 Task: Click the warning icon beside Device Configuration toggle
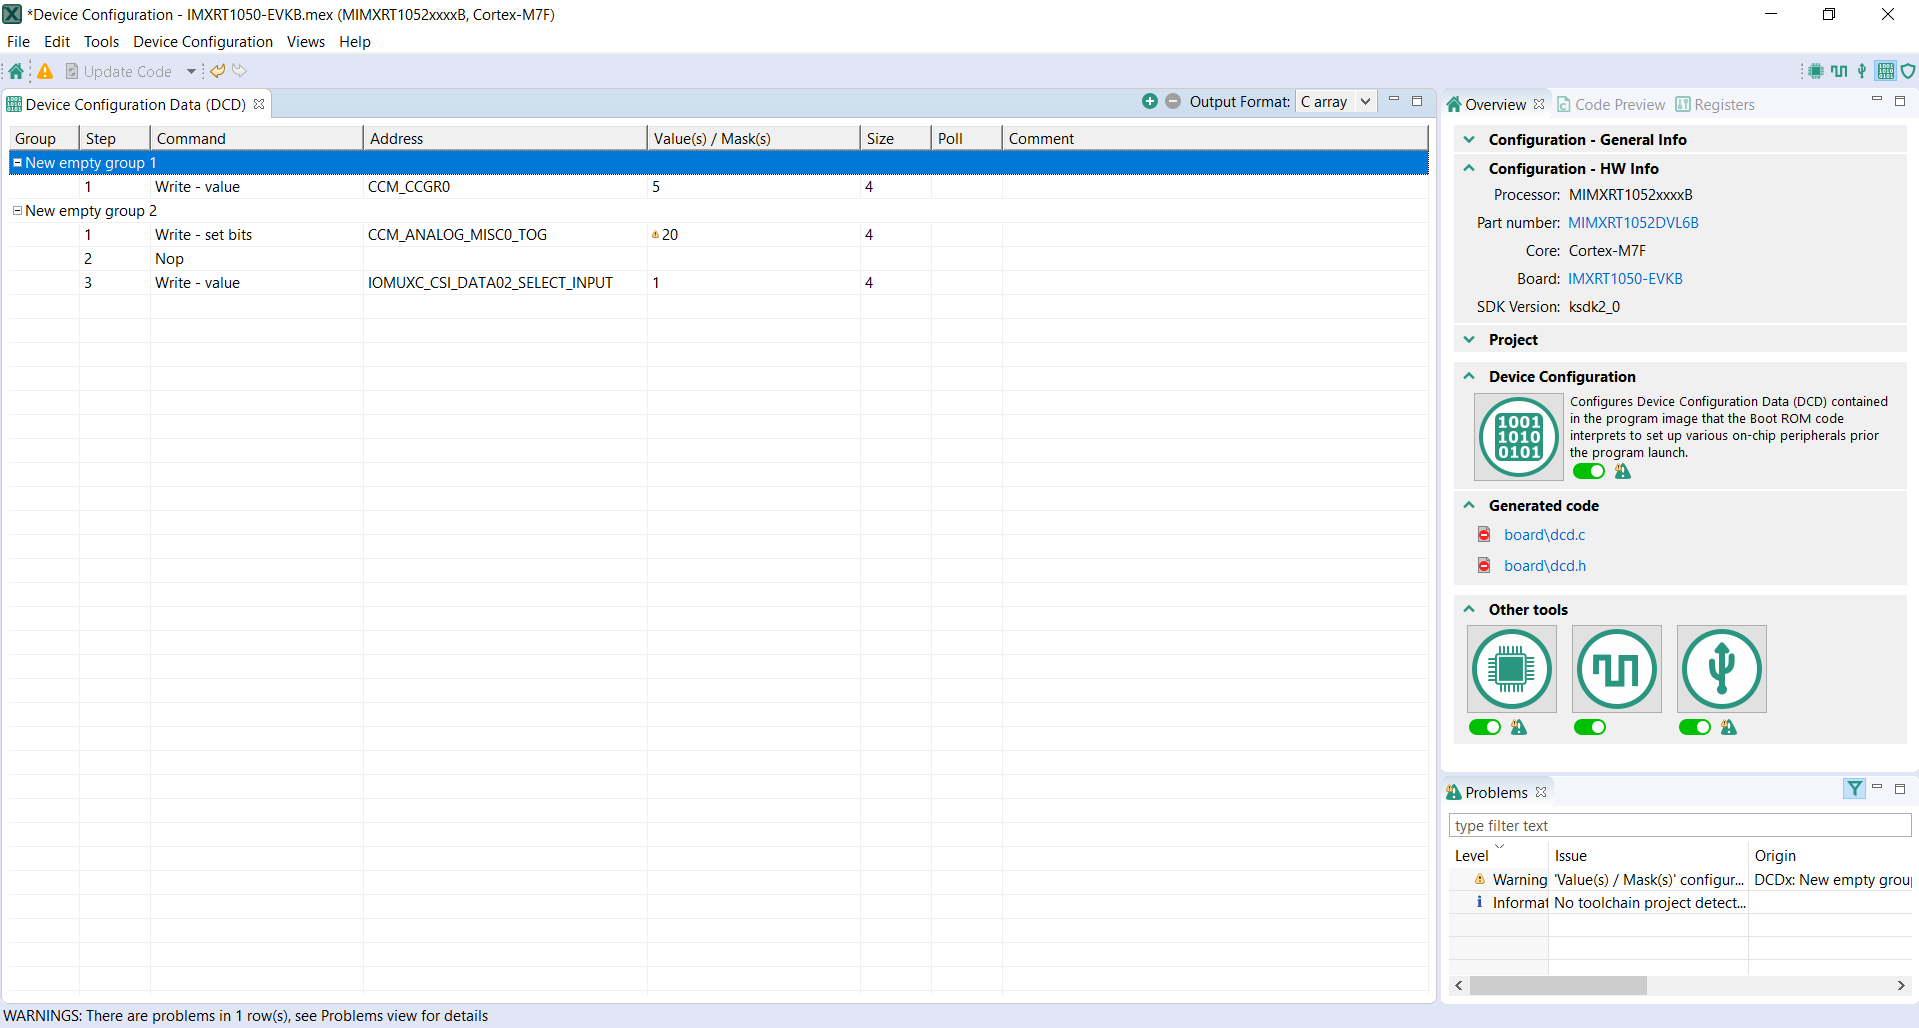pos(1623,471)
